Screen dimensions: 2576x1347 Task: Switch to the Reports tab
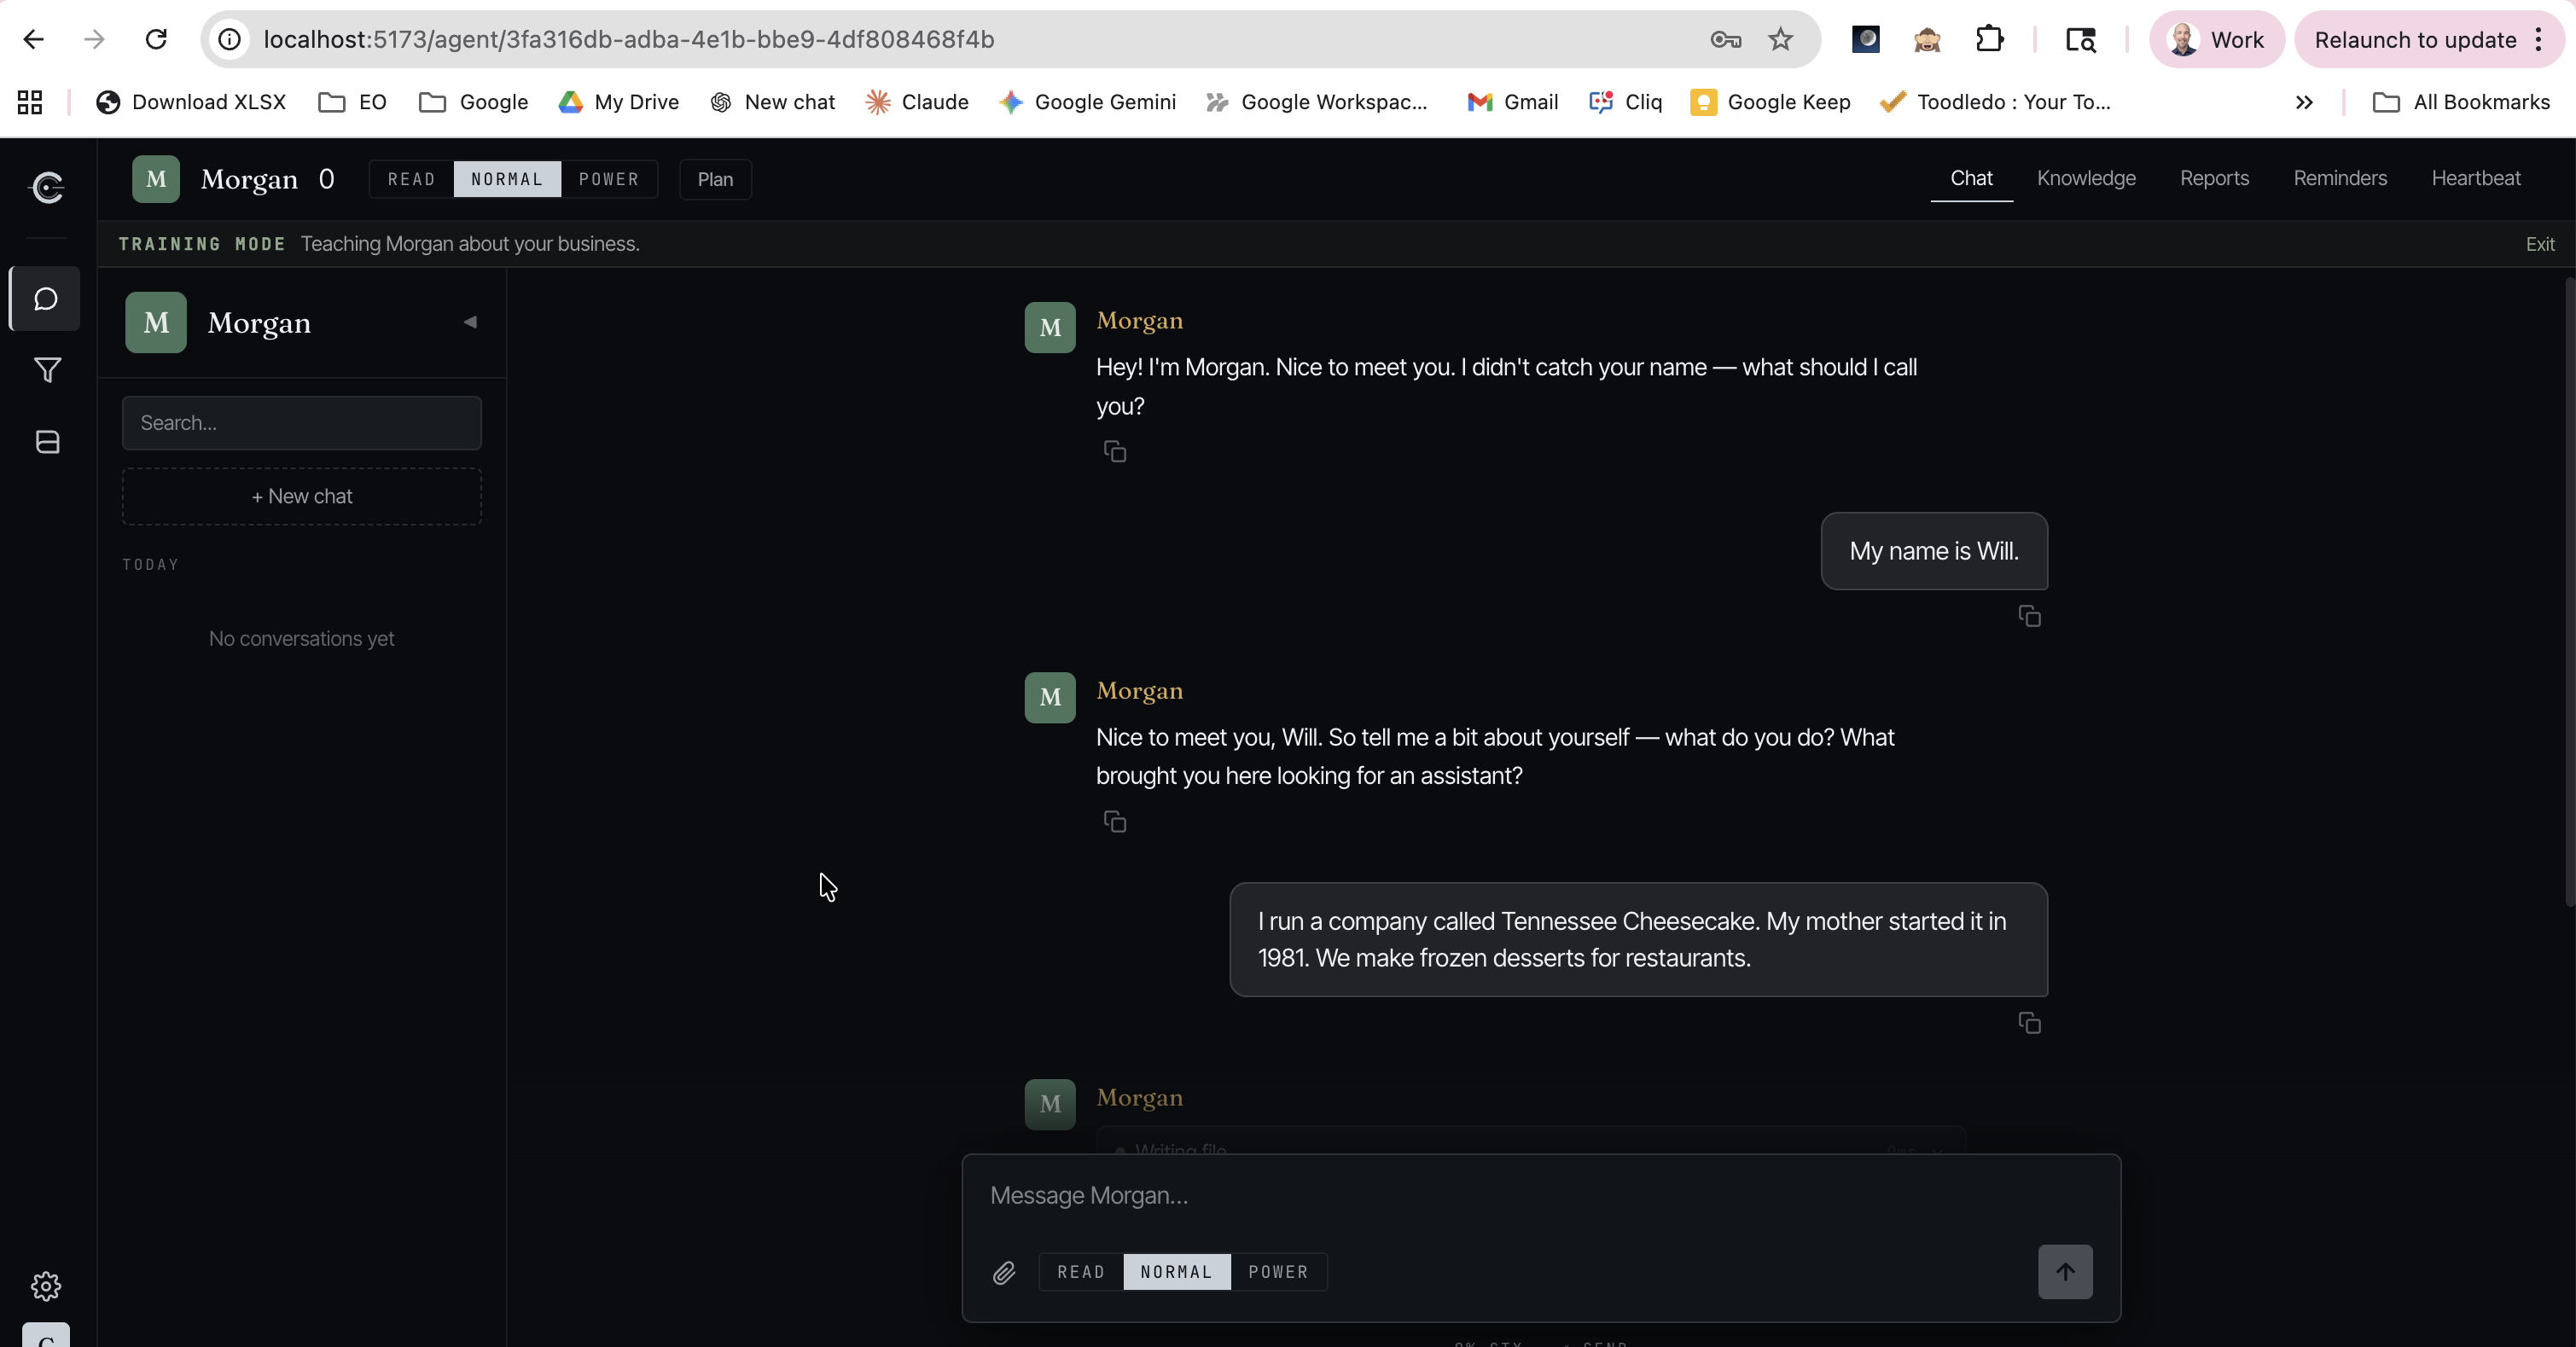pyautogui.click(x=2214, y=178)
